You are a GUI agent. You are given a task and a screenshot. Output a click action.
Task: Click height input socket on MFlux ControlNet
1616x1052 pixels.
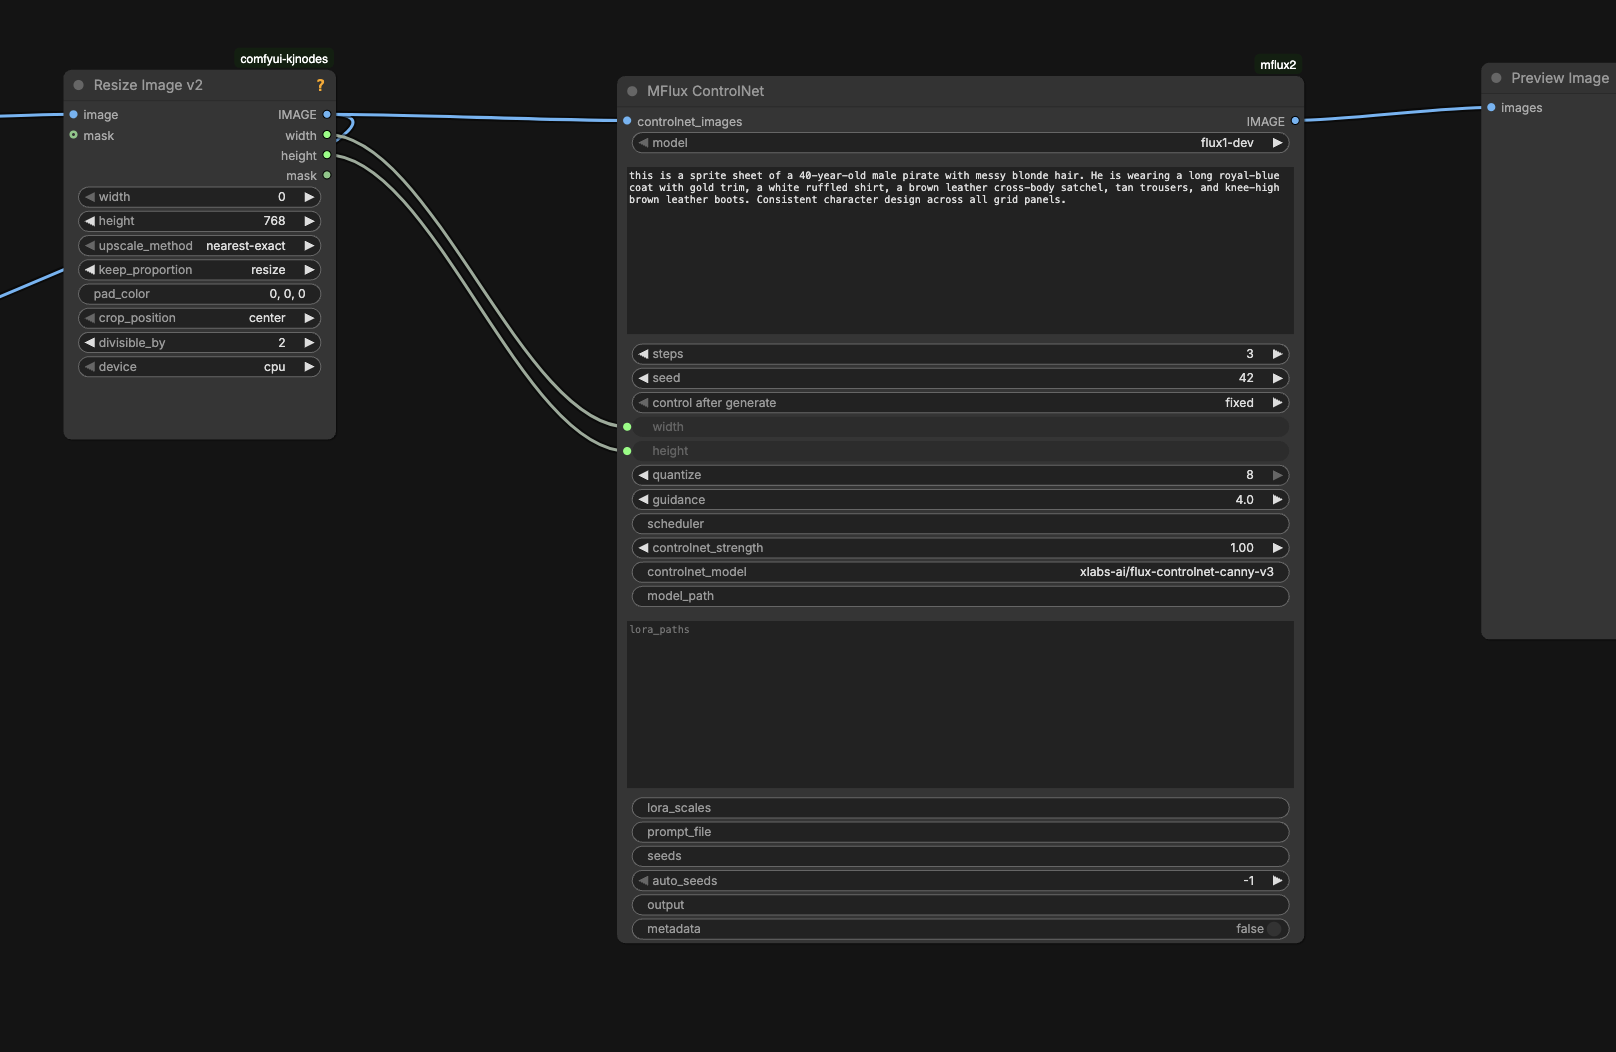[x=628, y=451]
